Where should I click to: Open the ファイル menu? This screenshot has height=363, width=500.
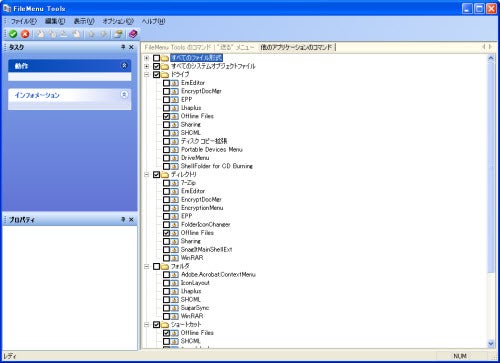tap(24, 22)
